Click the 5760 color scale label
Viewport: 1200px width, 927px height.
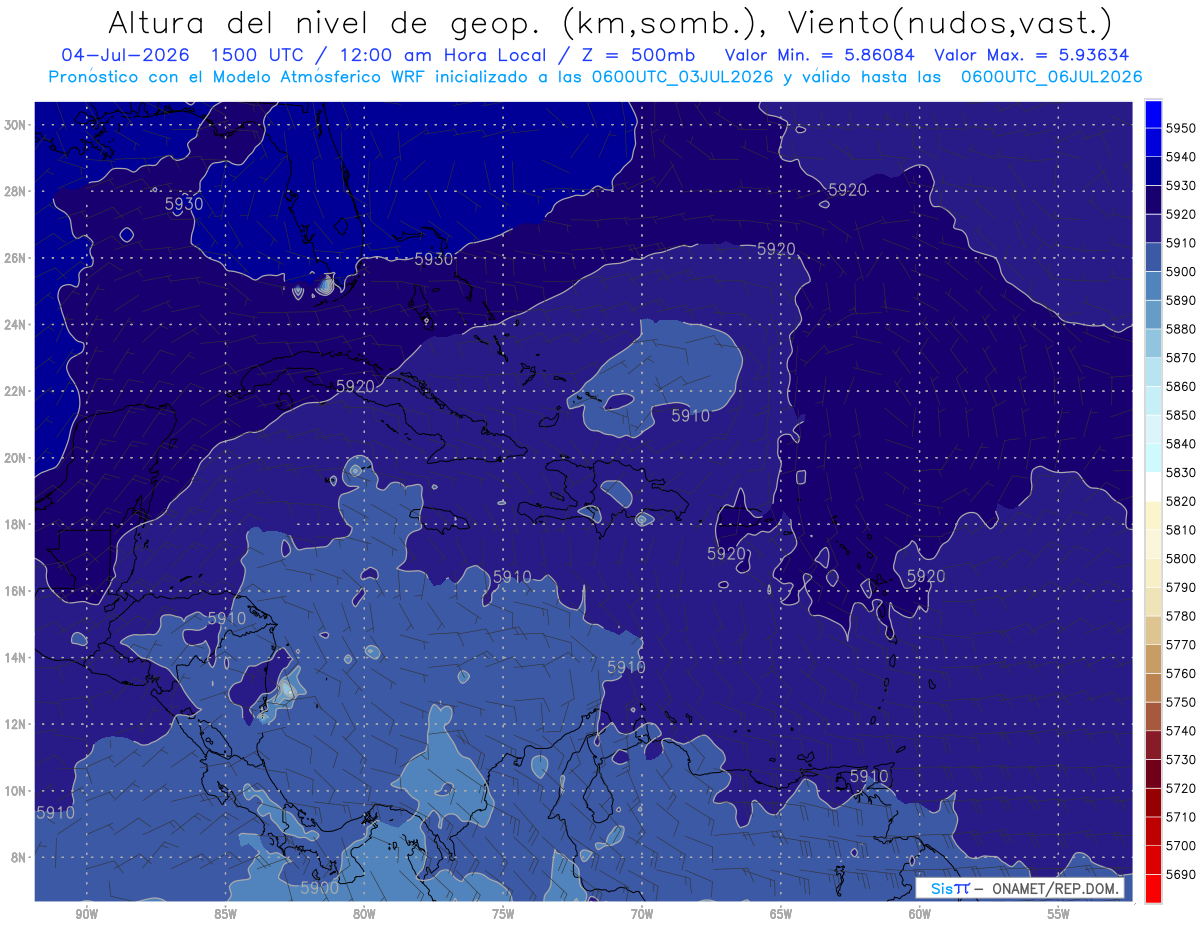1181,673
